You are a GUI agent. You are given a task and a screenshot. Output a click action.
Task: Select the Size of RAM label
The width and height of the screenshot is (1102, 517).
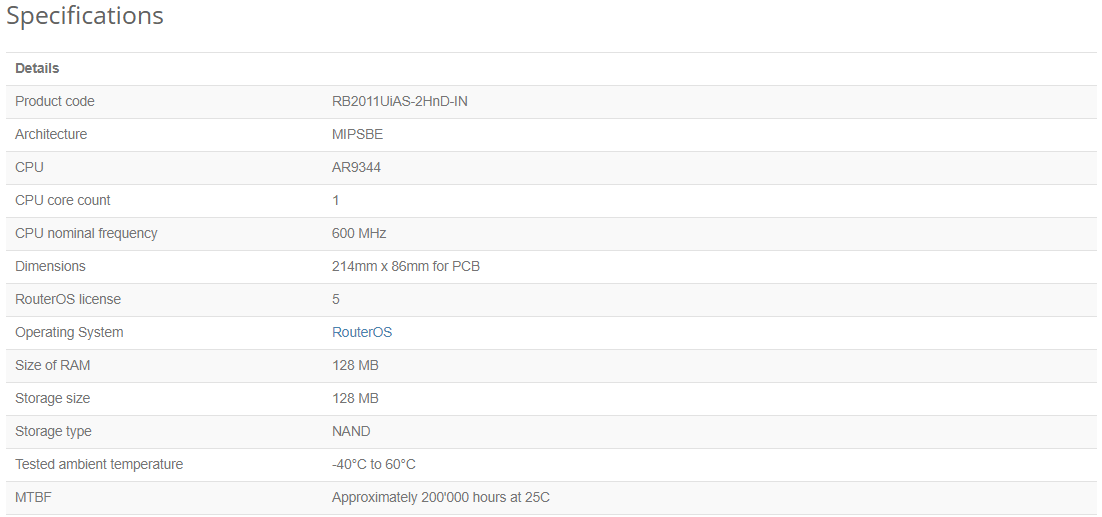[53, 365]
